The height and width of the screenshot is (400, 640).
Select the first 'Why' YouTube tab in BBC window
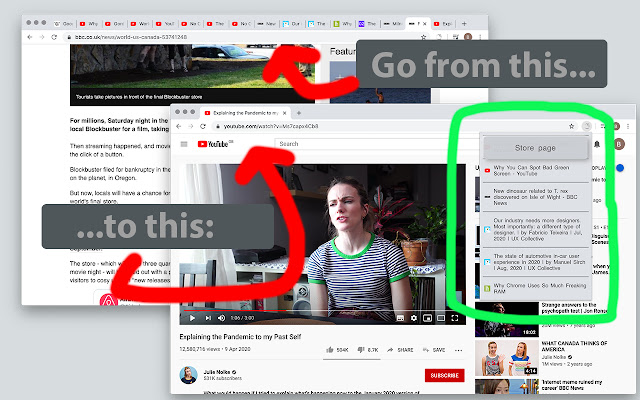tap(89, 24)
